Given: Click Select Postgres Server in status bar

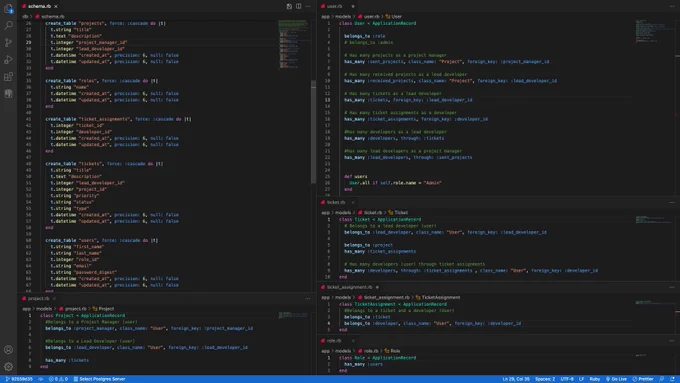Looking at the screenshot, I should [99, 379].
